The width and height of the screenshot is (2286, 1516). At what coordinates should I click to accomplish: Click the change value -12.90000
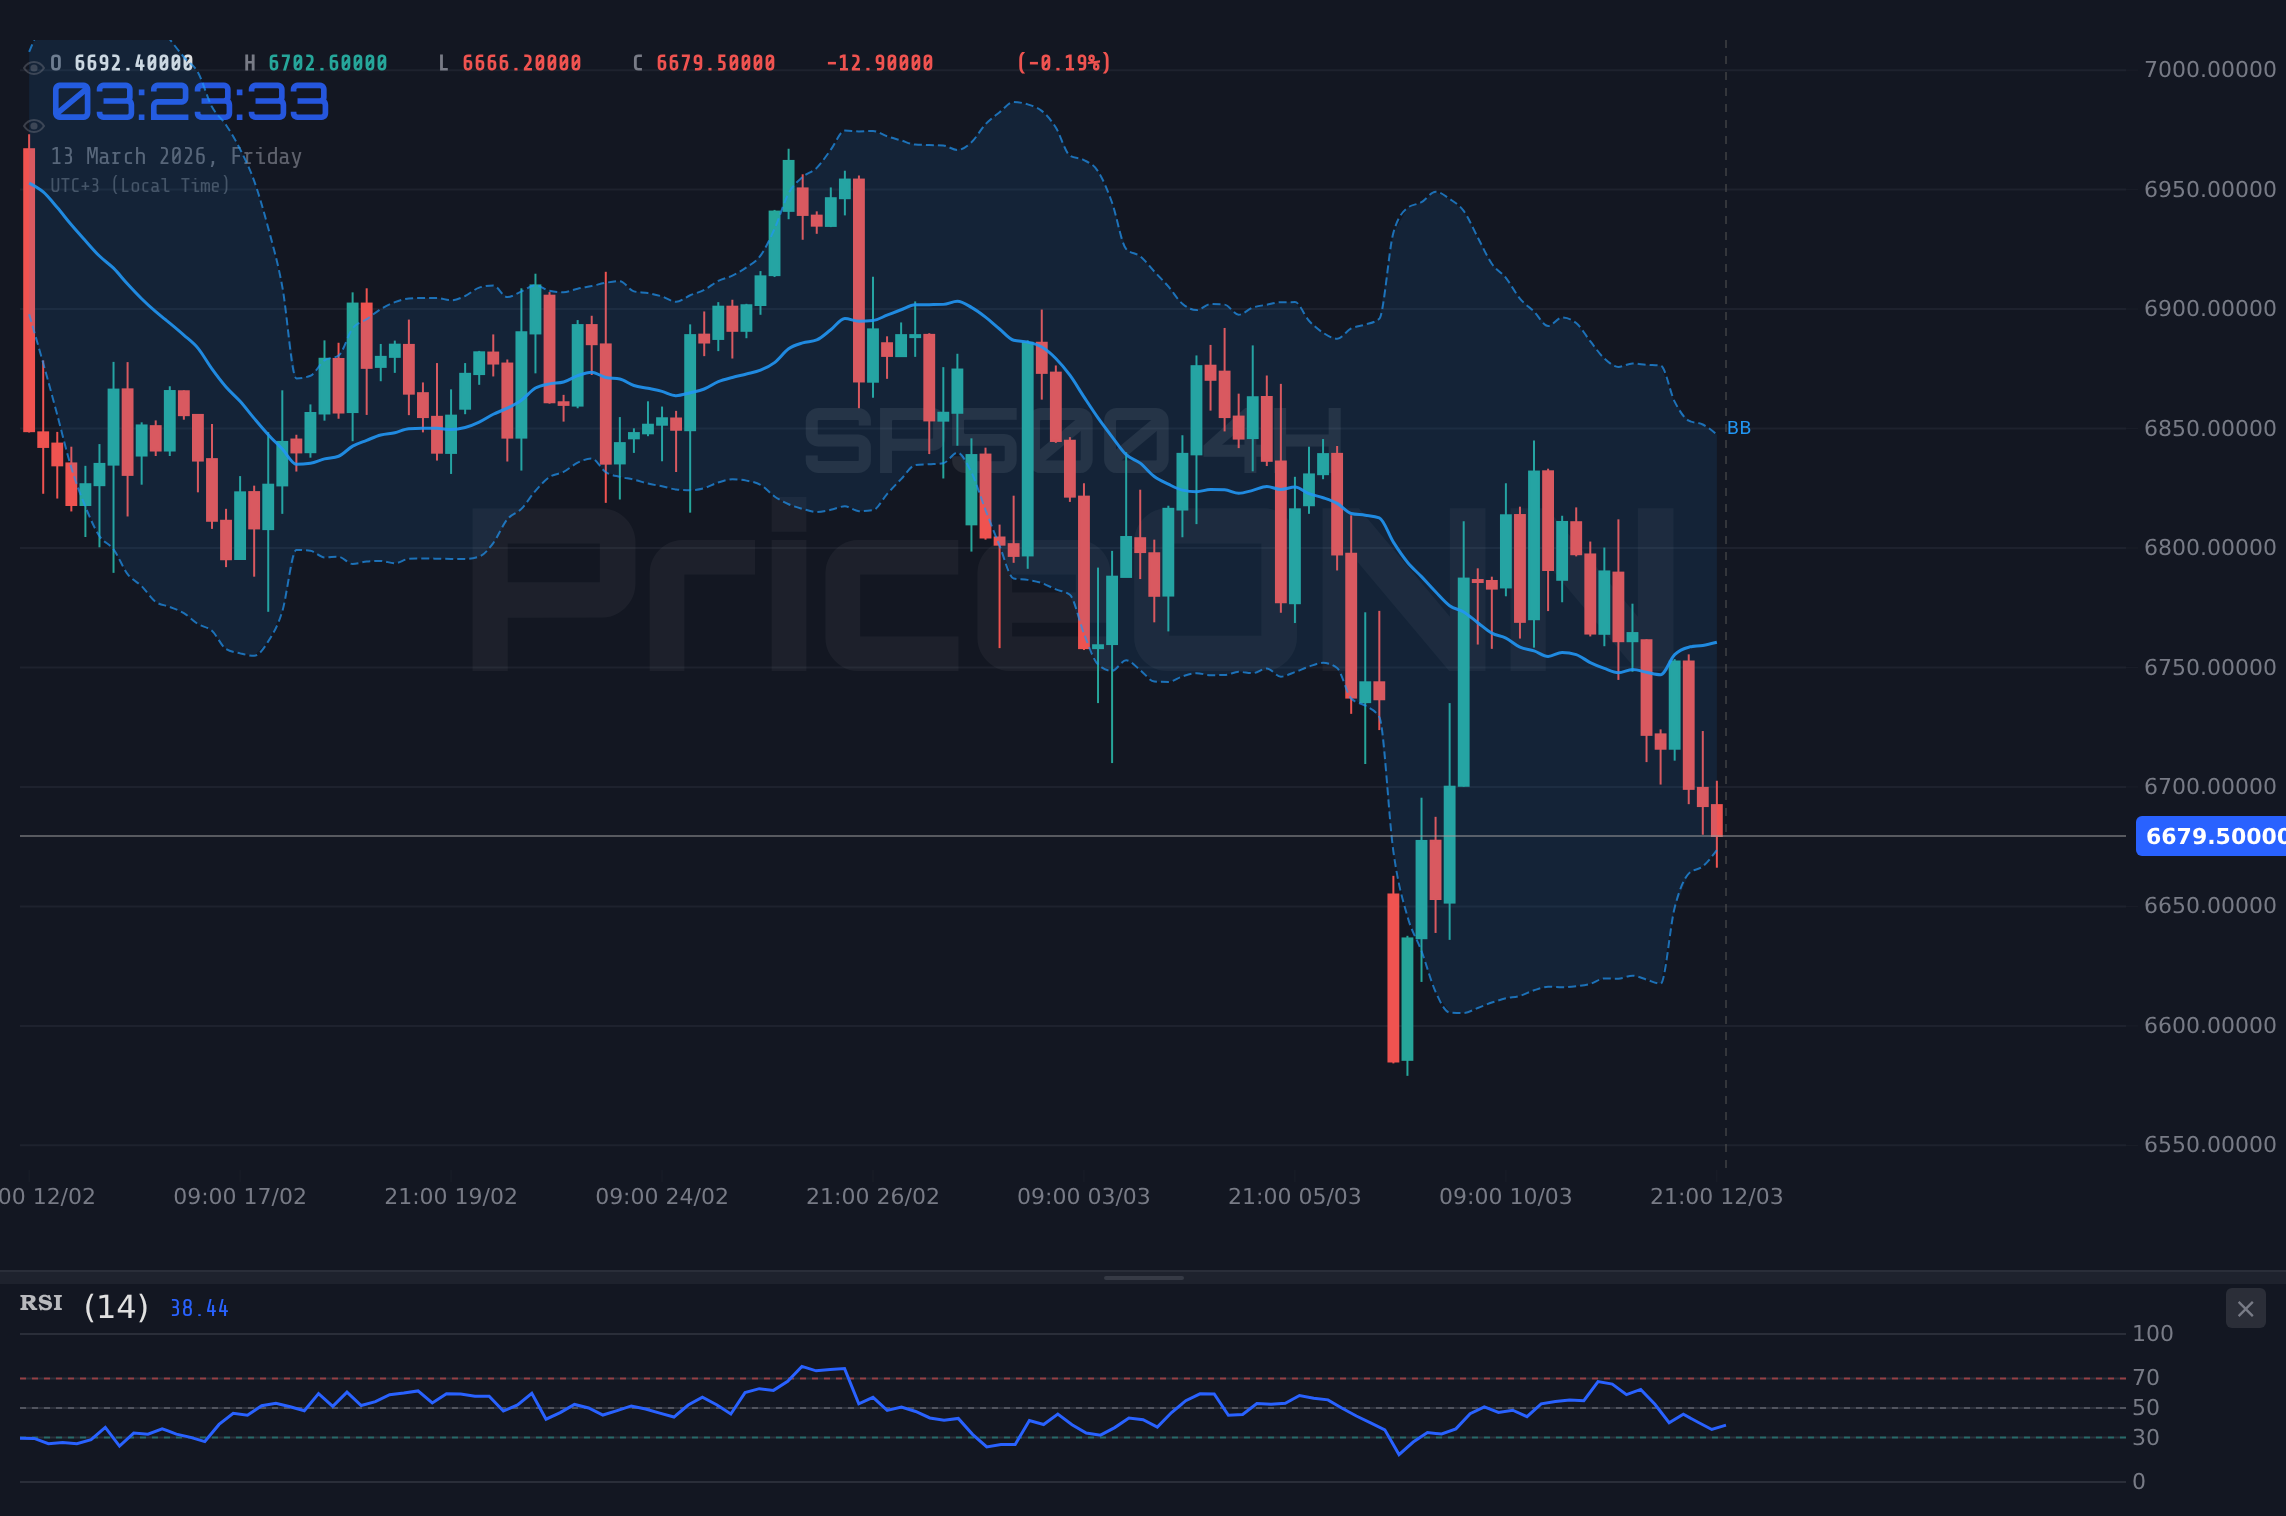click(x=880, y=63)
